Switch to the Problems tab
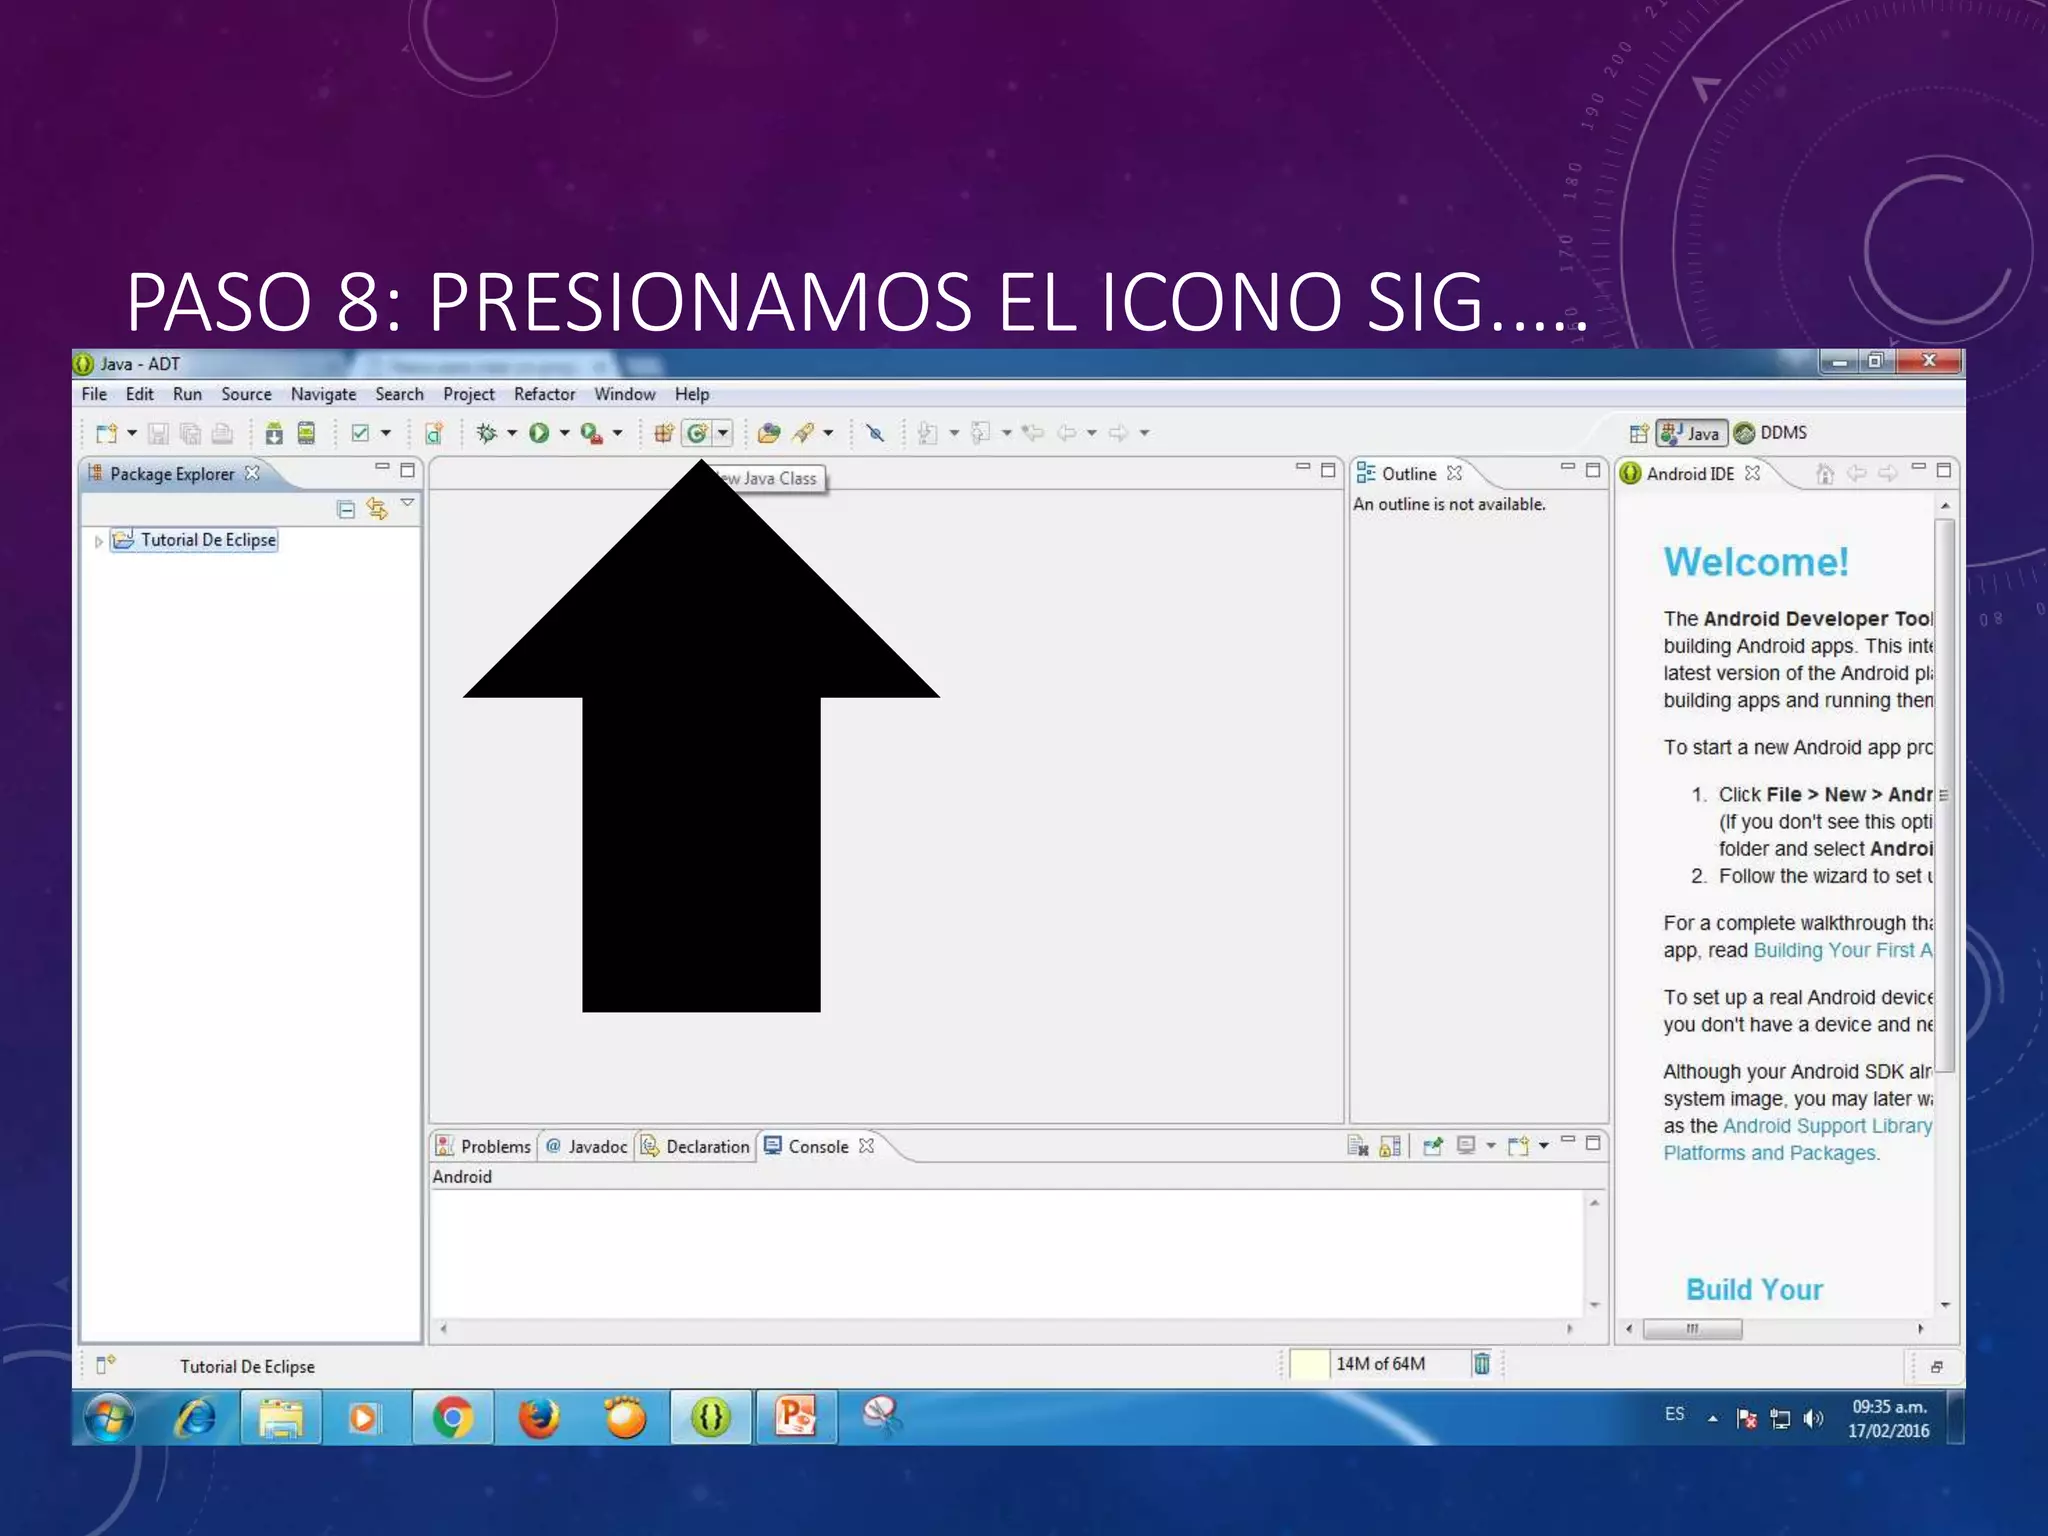Screen dimensions: 2048x1536 (x=484, y=1146)
